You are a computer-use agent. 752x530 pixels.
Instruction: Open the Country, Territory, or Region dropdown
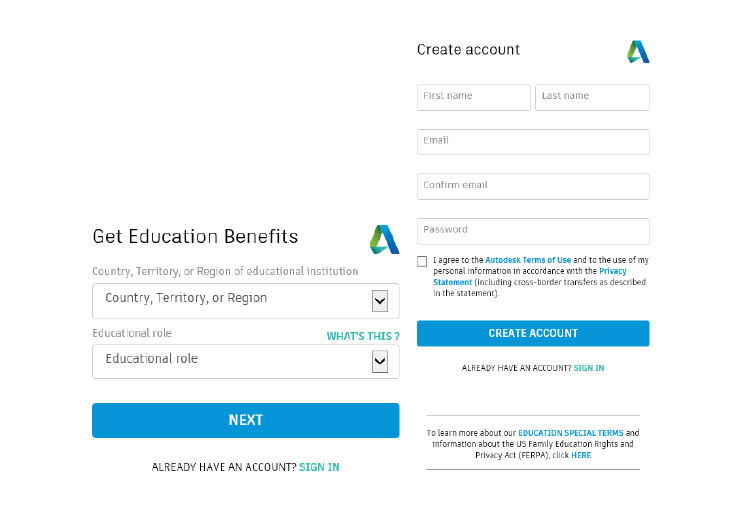pyautogui.click(x=246, y=301)
